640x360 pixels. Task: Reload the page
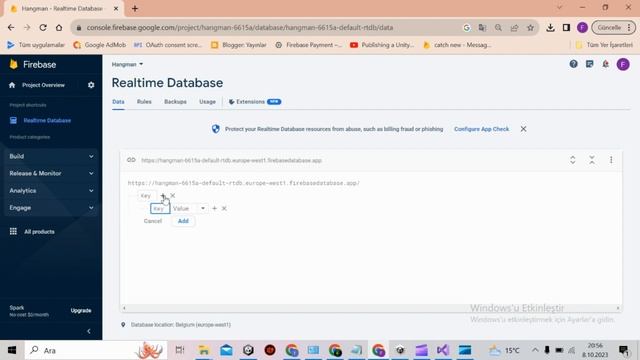point(43,27)
